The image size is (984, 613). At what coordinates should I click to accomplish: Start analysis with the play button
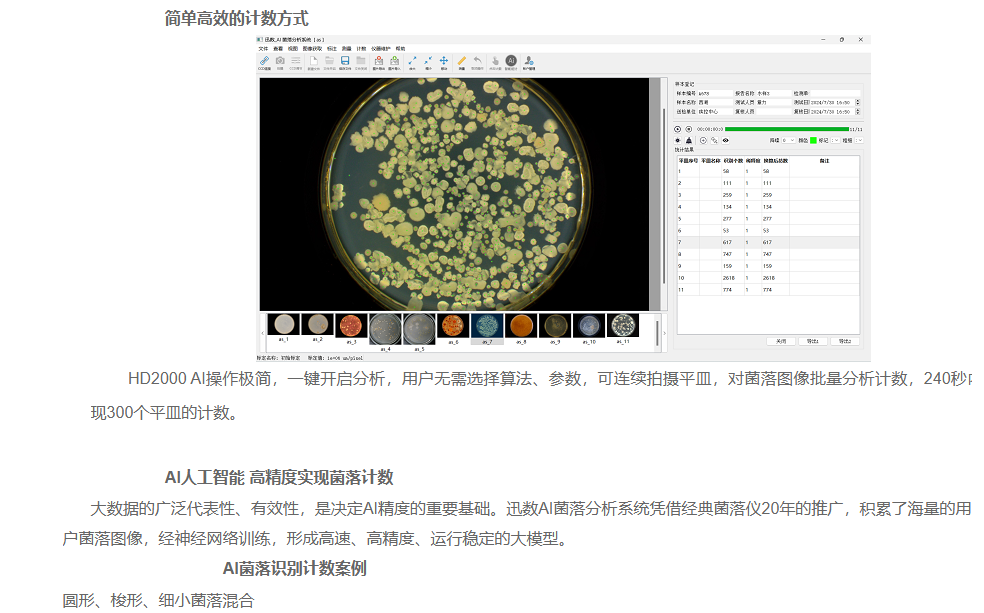[x=678, y=129]
